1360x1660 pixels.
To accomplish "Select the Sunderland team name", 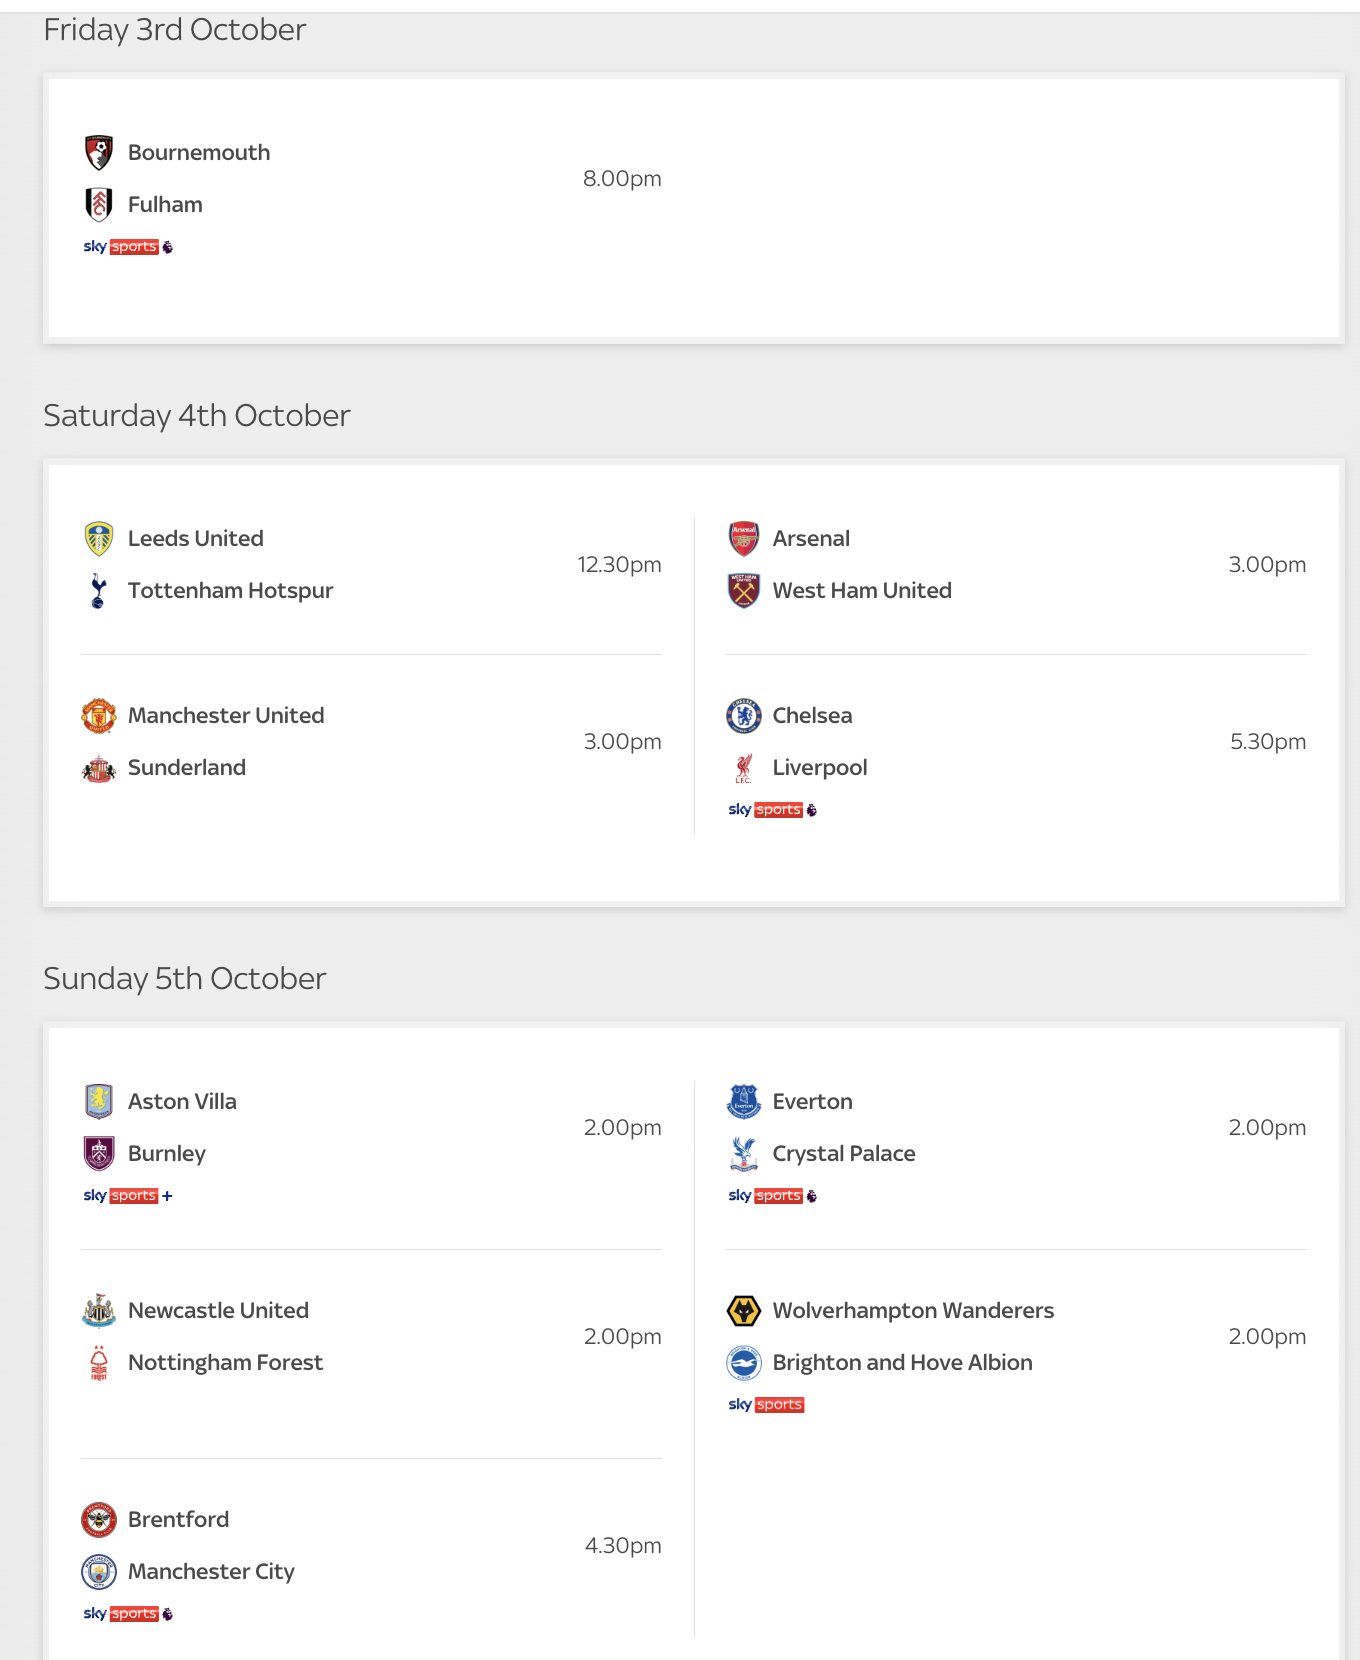I will (x=187, y=768).
